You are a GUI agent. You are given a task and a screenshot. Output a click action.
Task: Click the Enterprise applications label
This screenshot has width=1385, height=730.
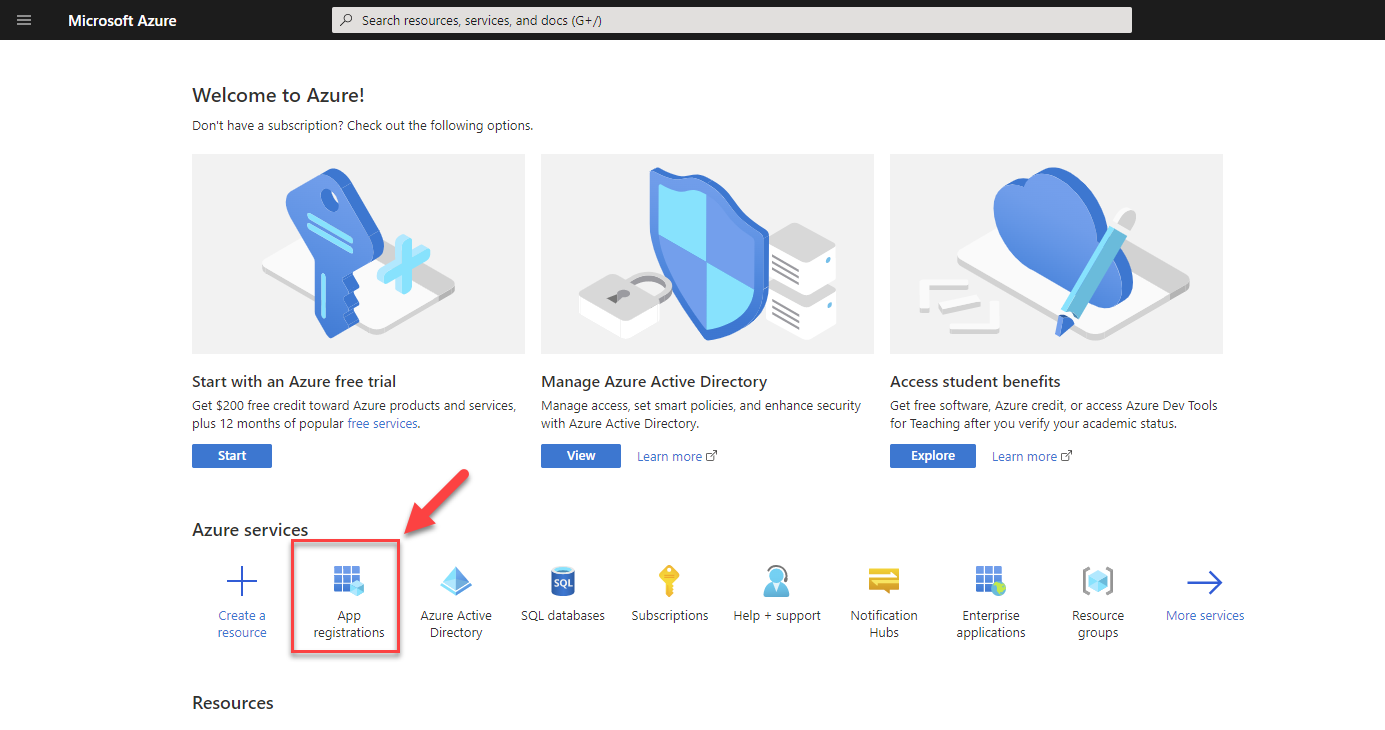click(991, 624)
